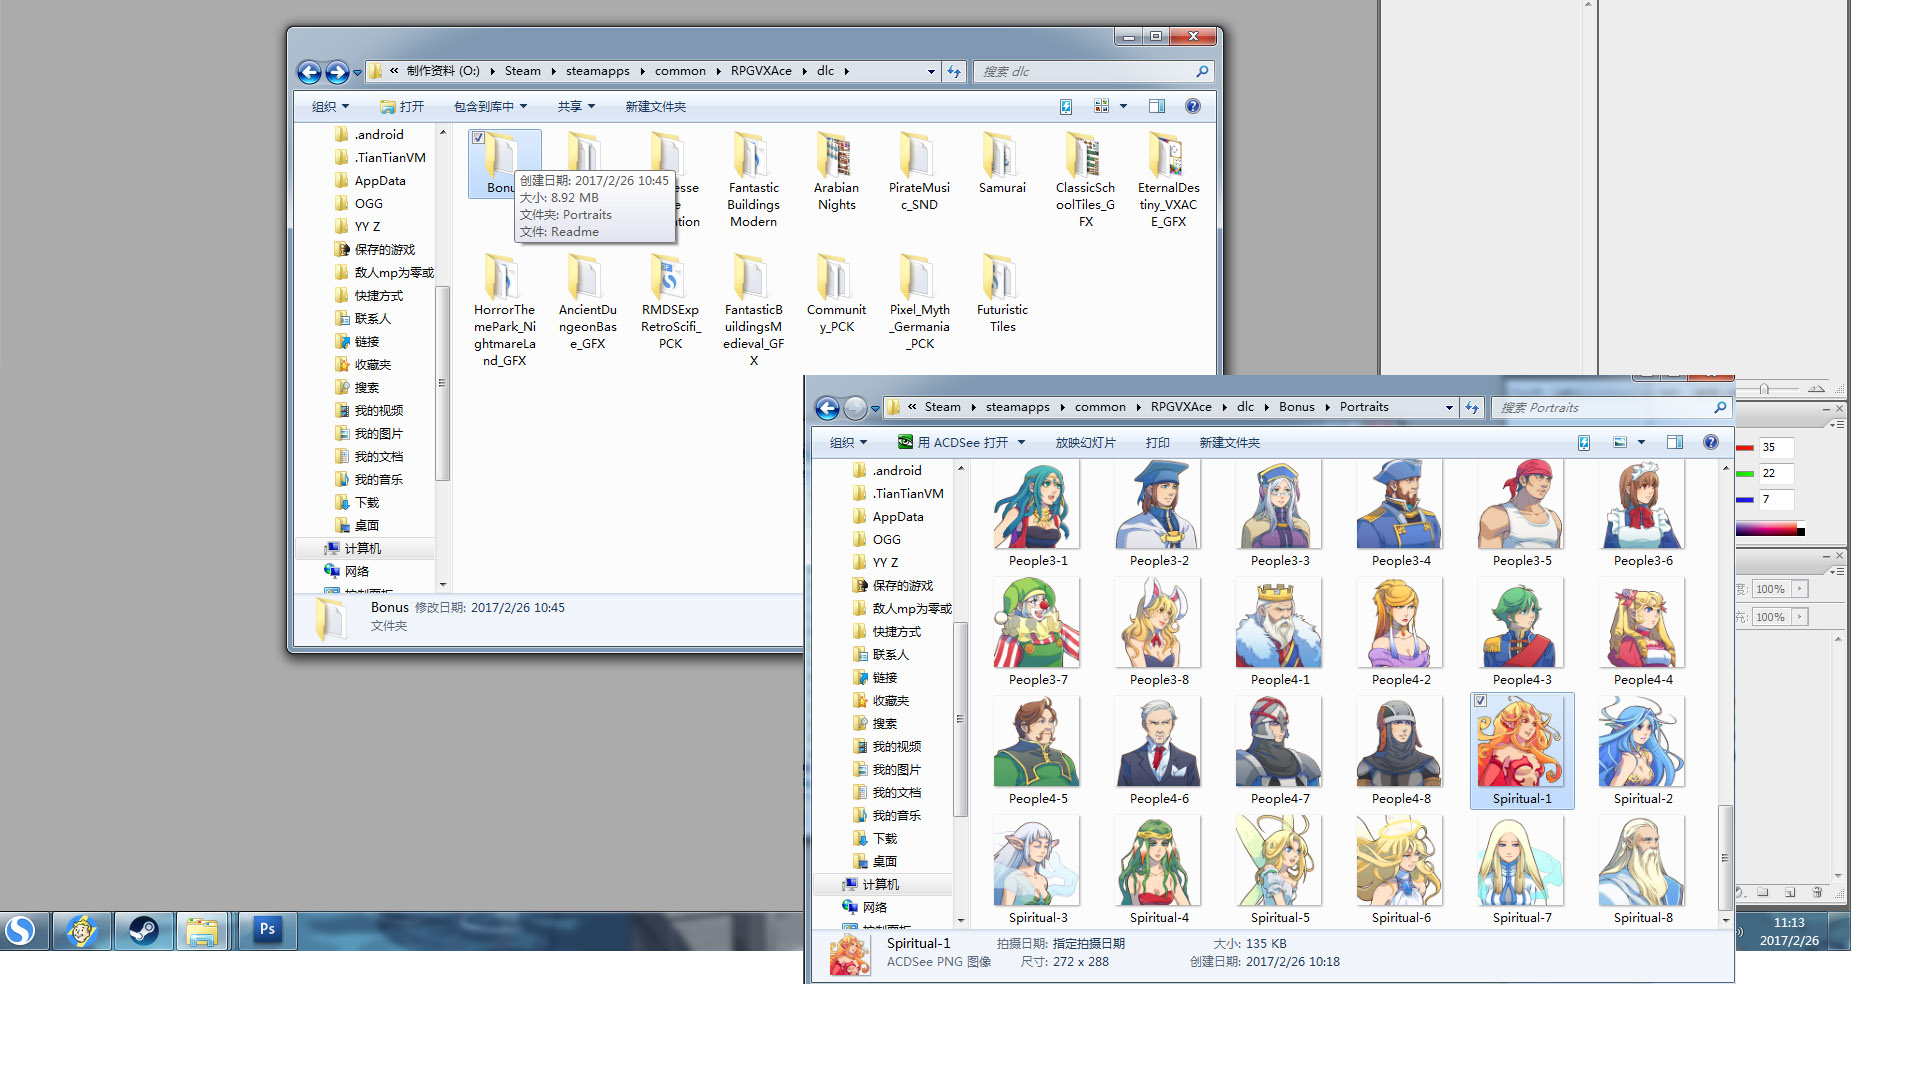
Task: Click the help icon in the Portraits window toolbar
Action: [1711, 442]
